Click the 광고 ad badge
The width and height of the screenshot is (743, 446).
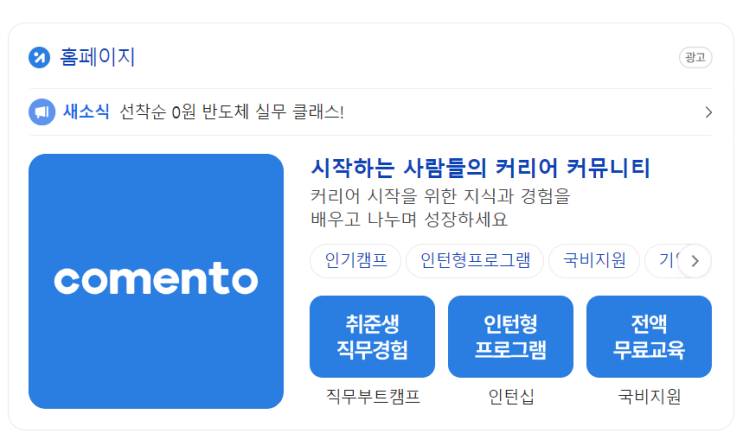pyautogui.click(x=695, y=57)
